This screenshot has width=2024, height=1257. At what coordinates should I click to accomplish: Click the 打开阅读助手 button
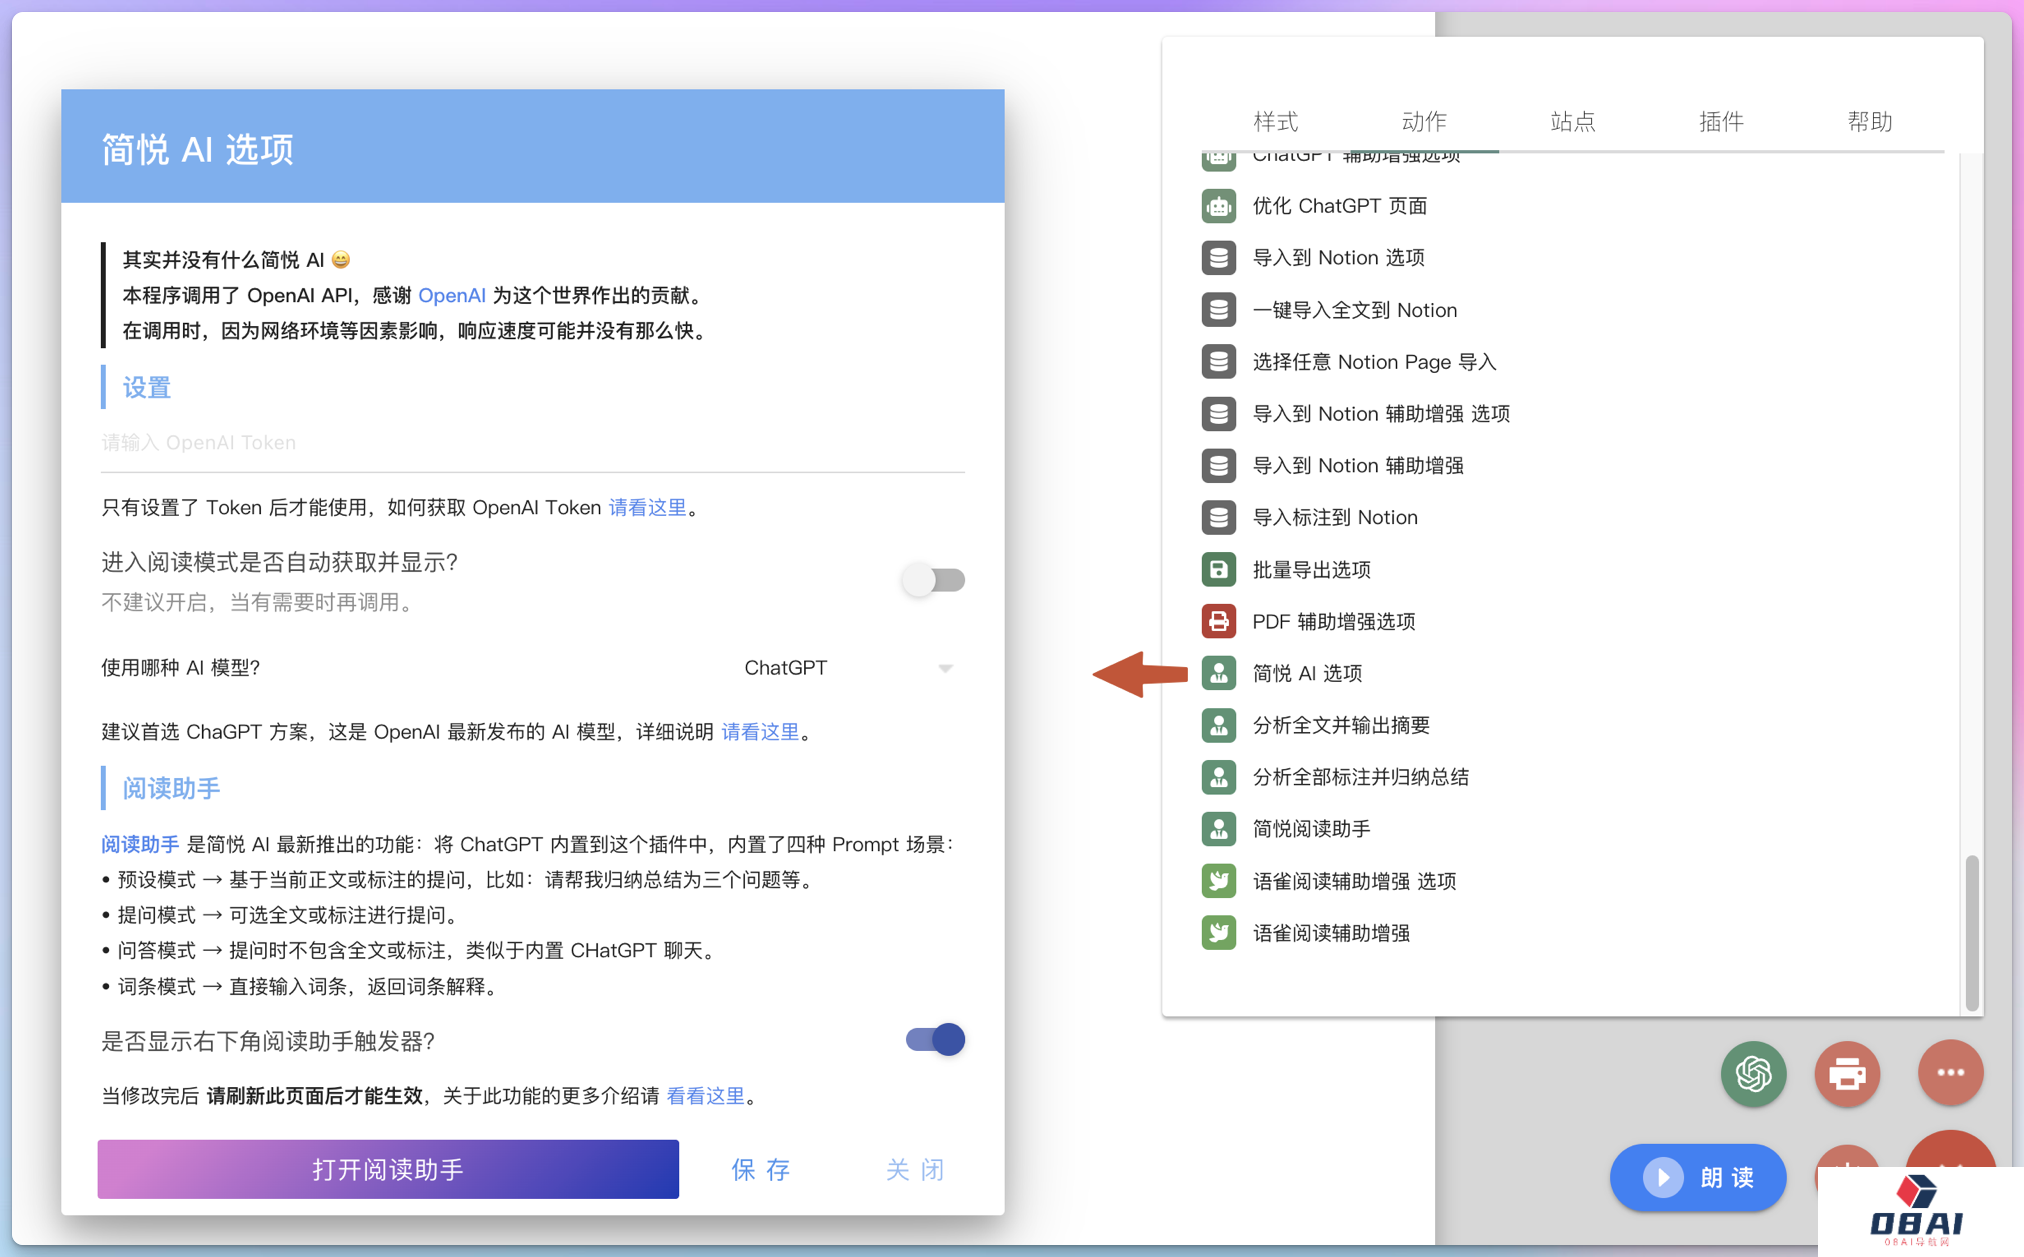pos(388,1169)
